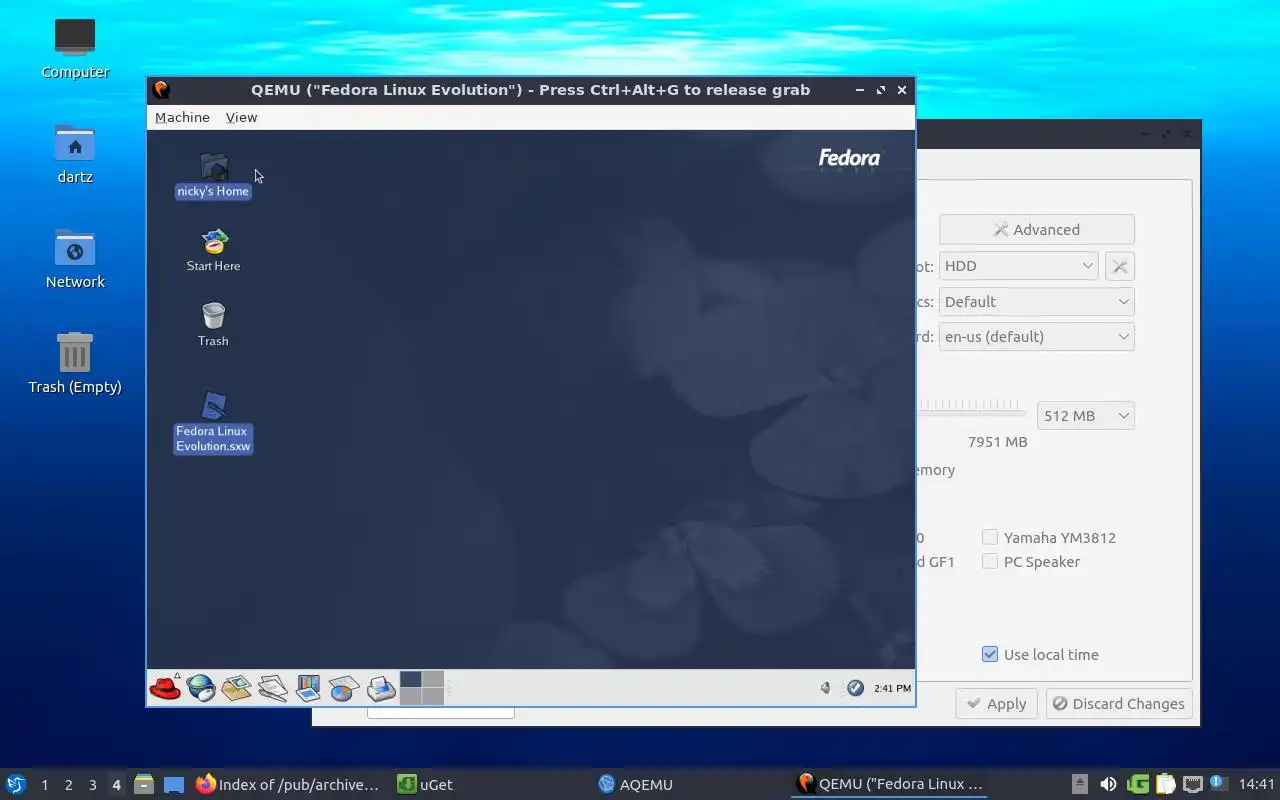Click the network tray icon
Screen dimensions: 1280x800
click(1192, 784)
